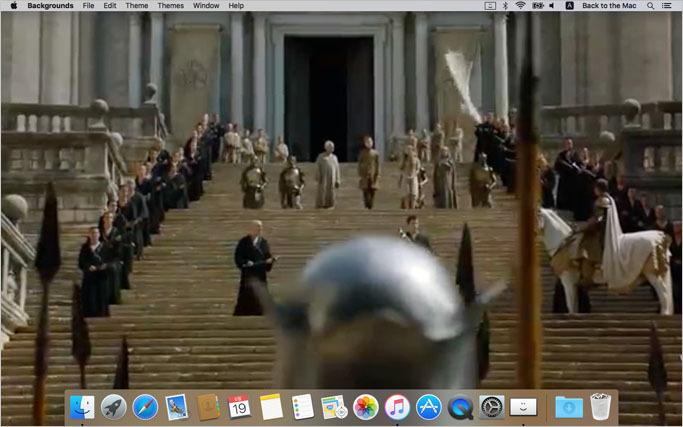Open the volume control in menu bar

click(x=551, y=6)
